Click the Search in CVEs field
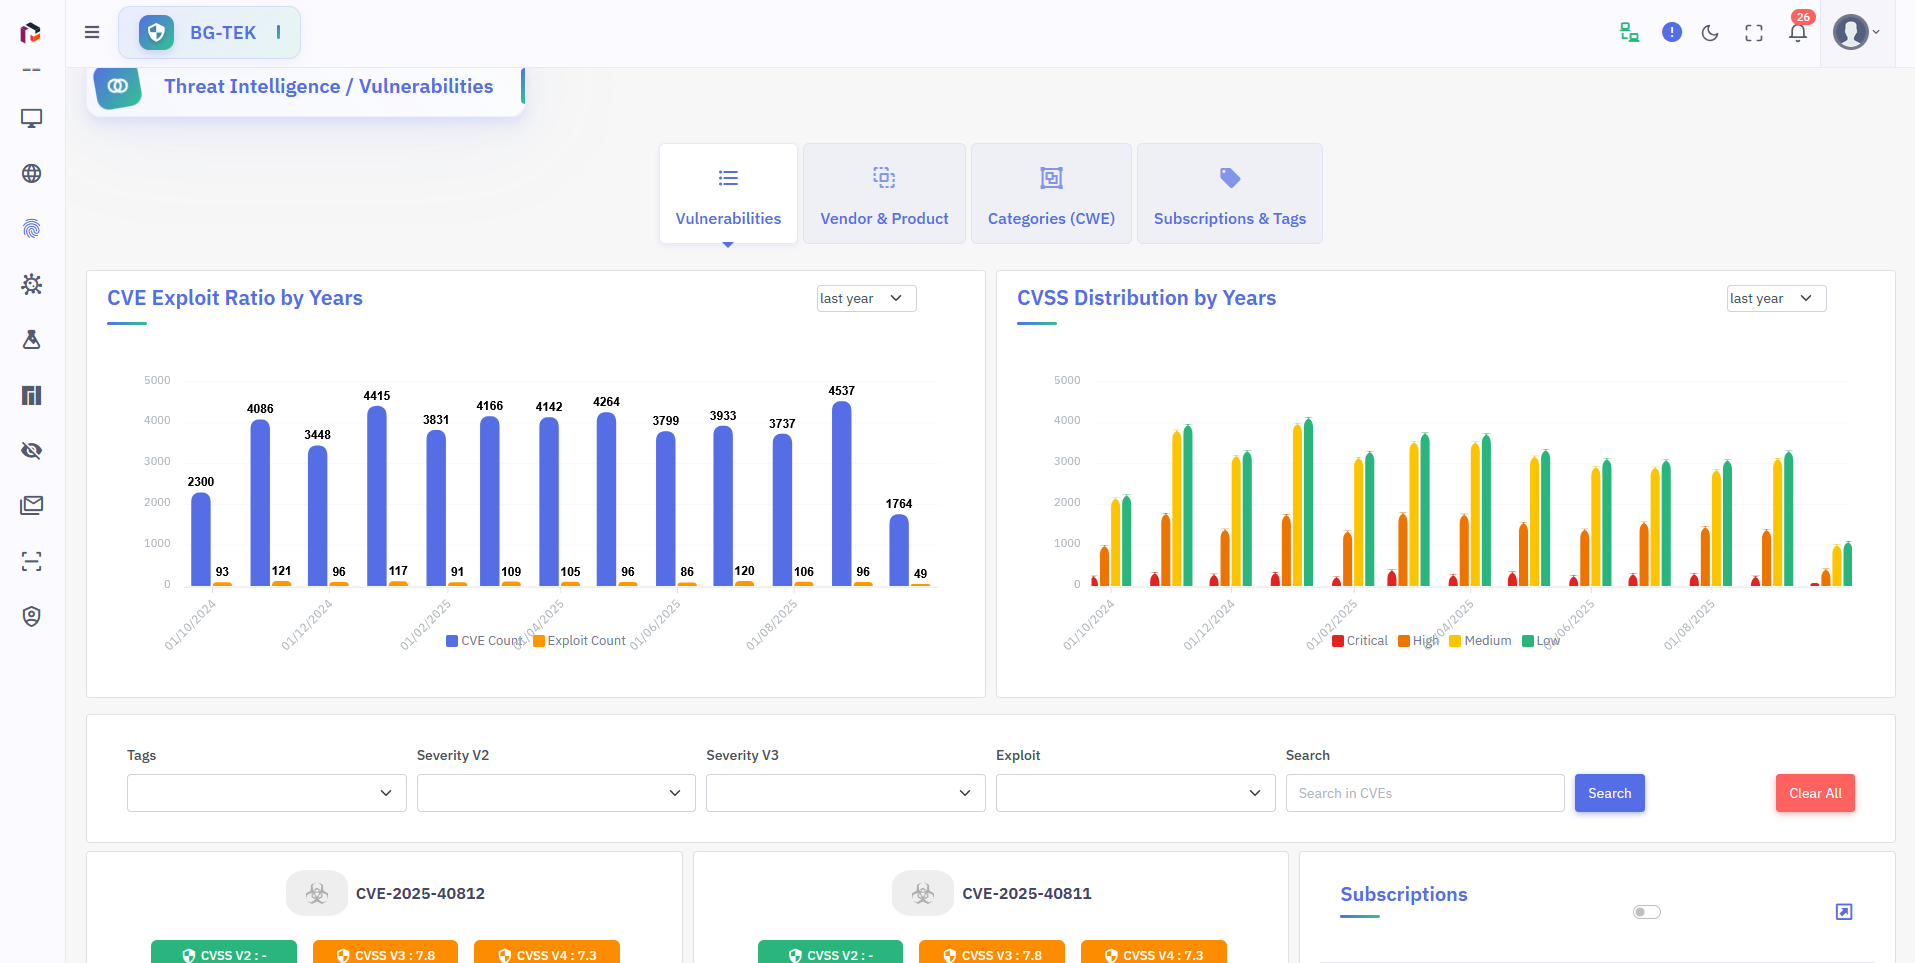1915x963 pixels. [x=1424, y=793]
